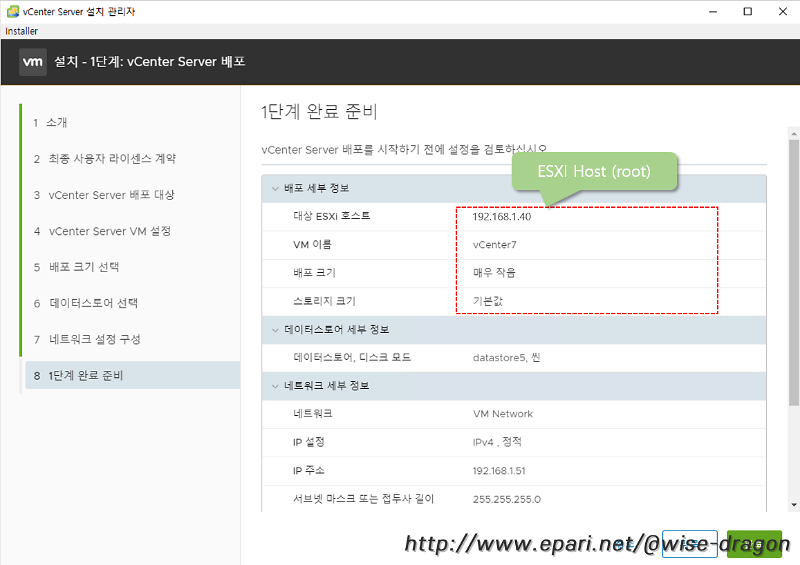Click the IP 주소 label
Viewport: 800px width, 565px height.
pos(309,471)
